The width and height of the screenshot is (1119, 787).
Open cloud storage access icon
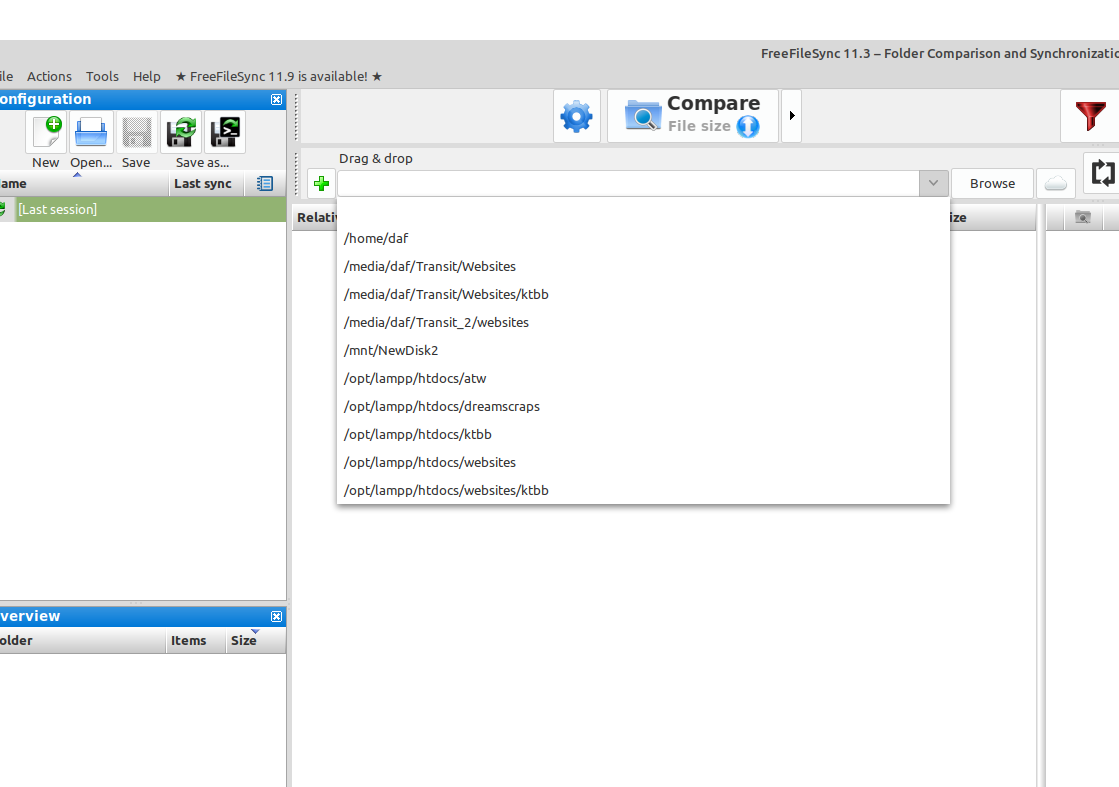[1055, 183]
